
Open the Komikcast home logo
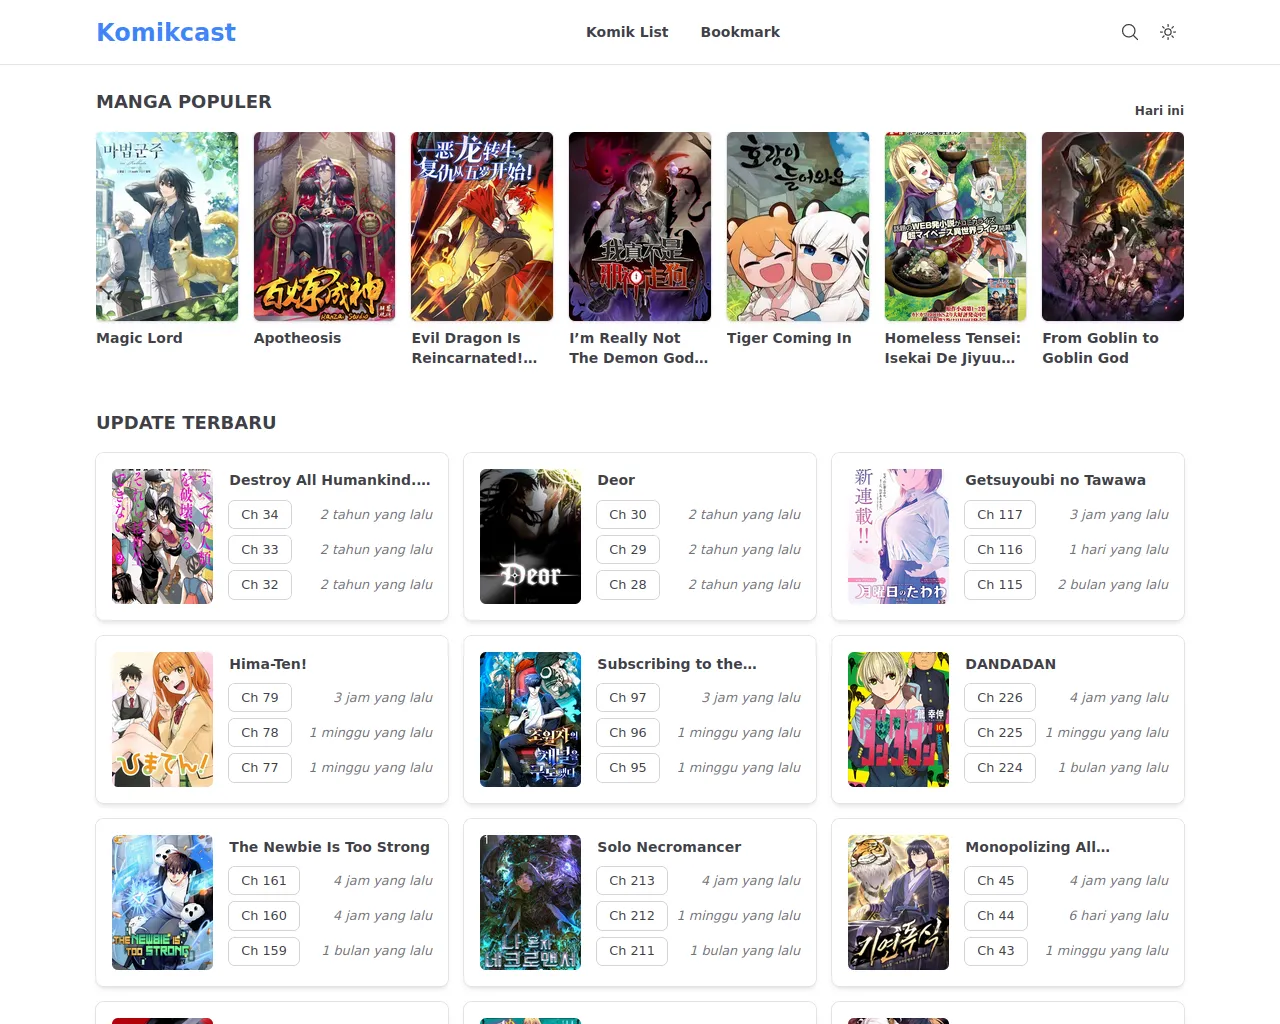point(166,32)
